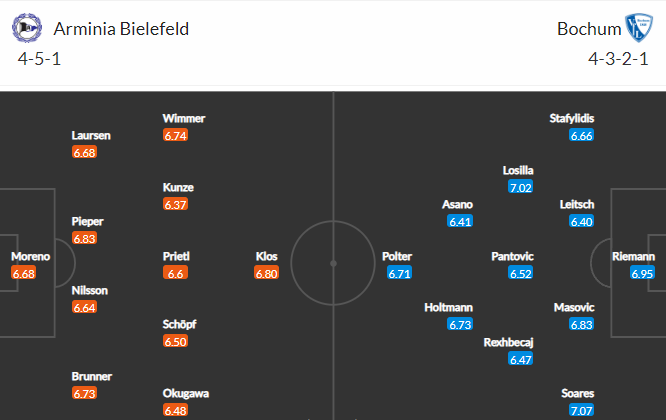Select Losilla's 7.02 rating badge
The height and width of the screenshot is (420, 666).
click(x=520, y=187)
